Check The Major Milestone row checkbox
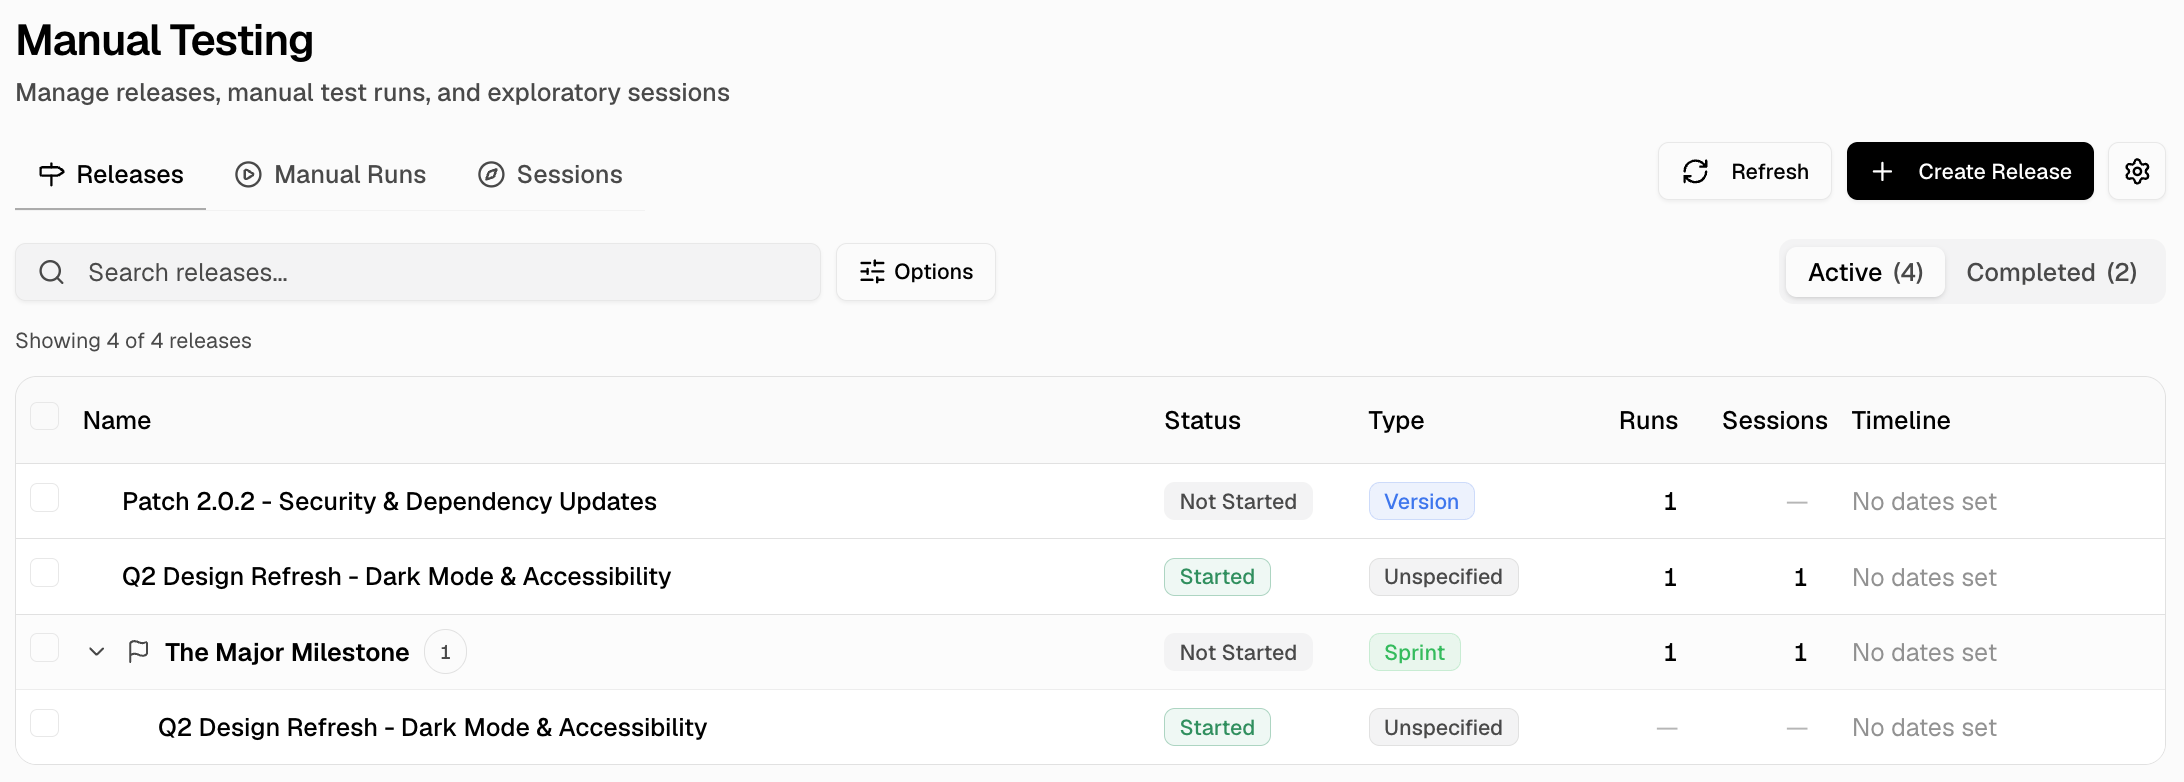The width and height of the screenshot is (2184, 782). (x=45, y=648)
